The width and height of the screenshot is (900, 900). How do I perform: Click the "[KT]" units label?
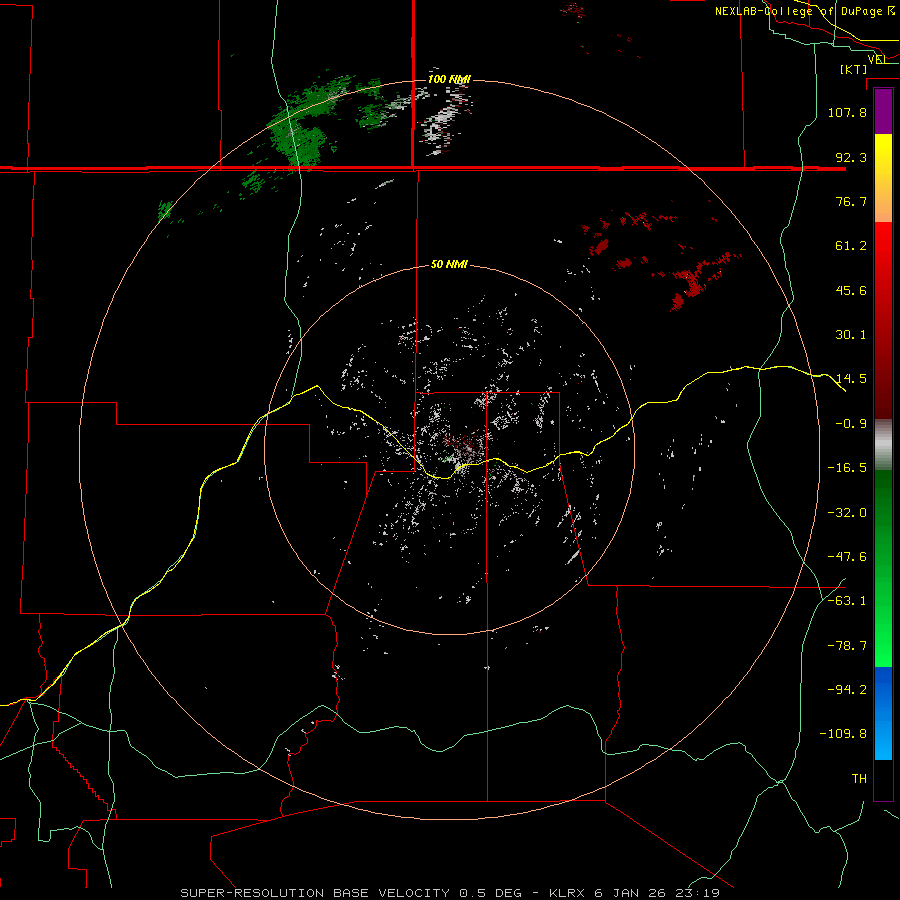point(853,69)
